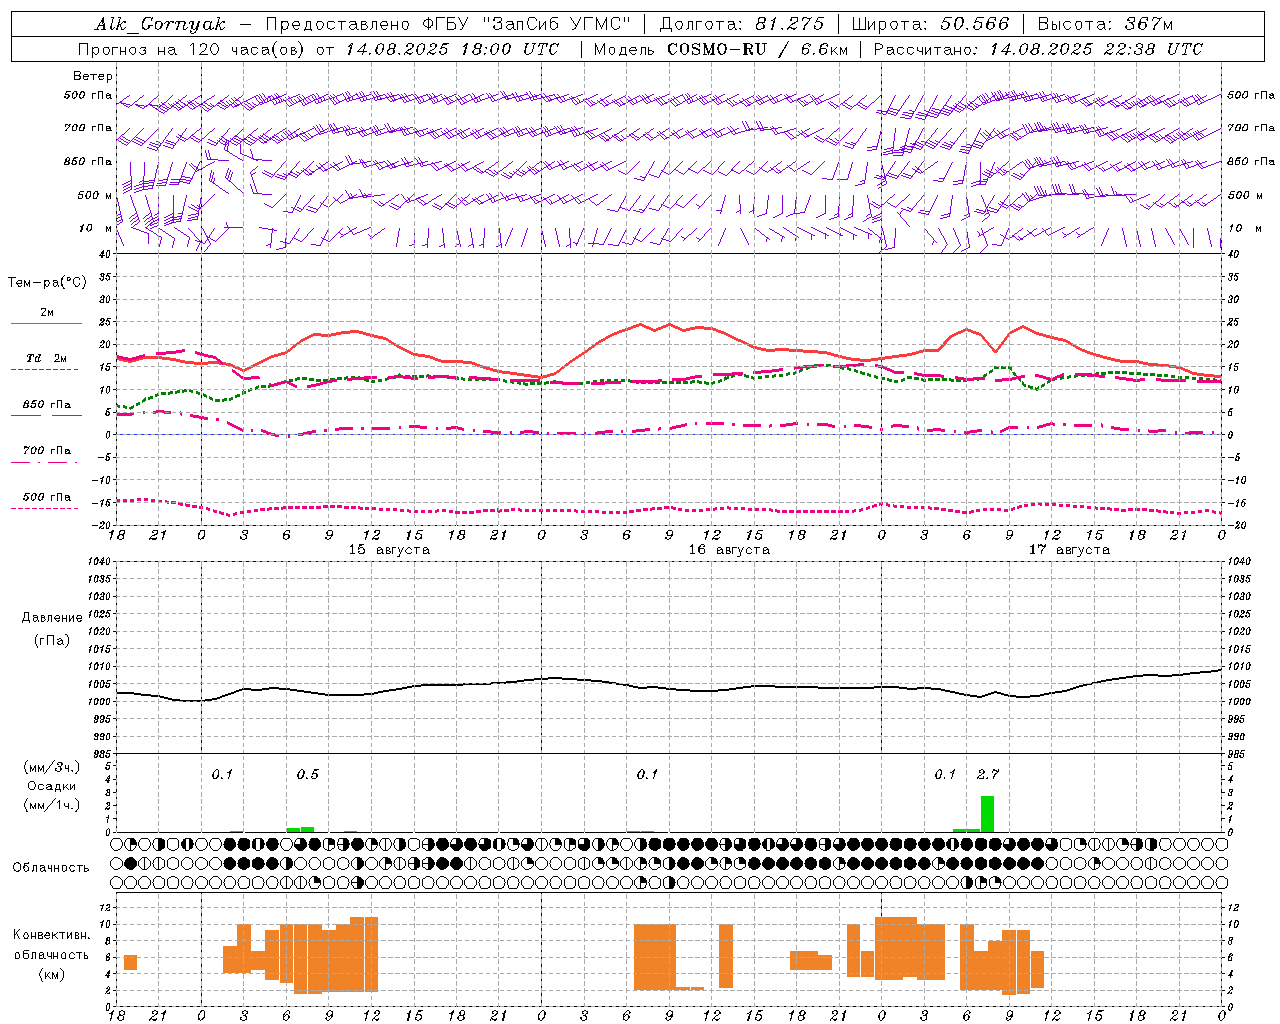Click the 16 августа date label

click(729, 550)
